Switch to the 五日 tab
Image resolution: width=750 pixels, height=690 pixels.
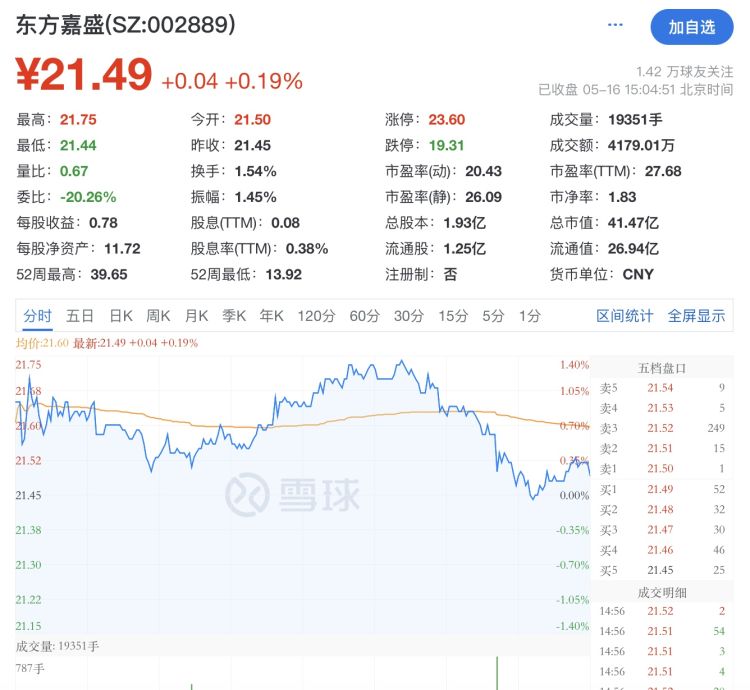79,316
